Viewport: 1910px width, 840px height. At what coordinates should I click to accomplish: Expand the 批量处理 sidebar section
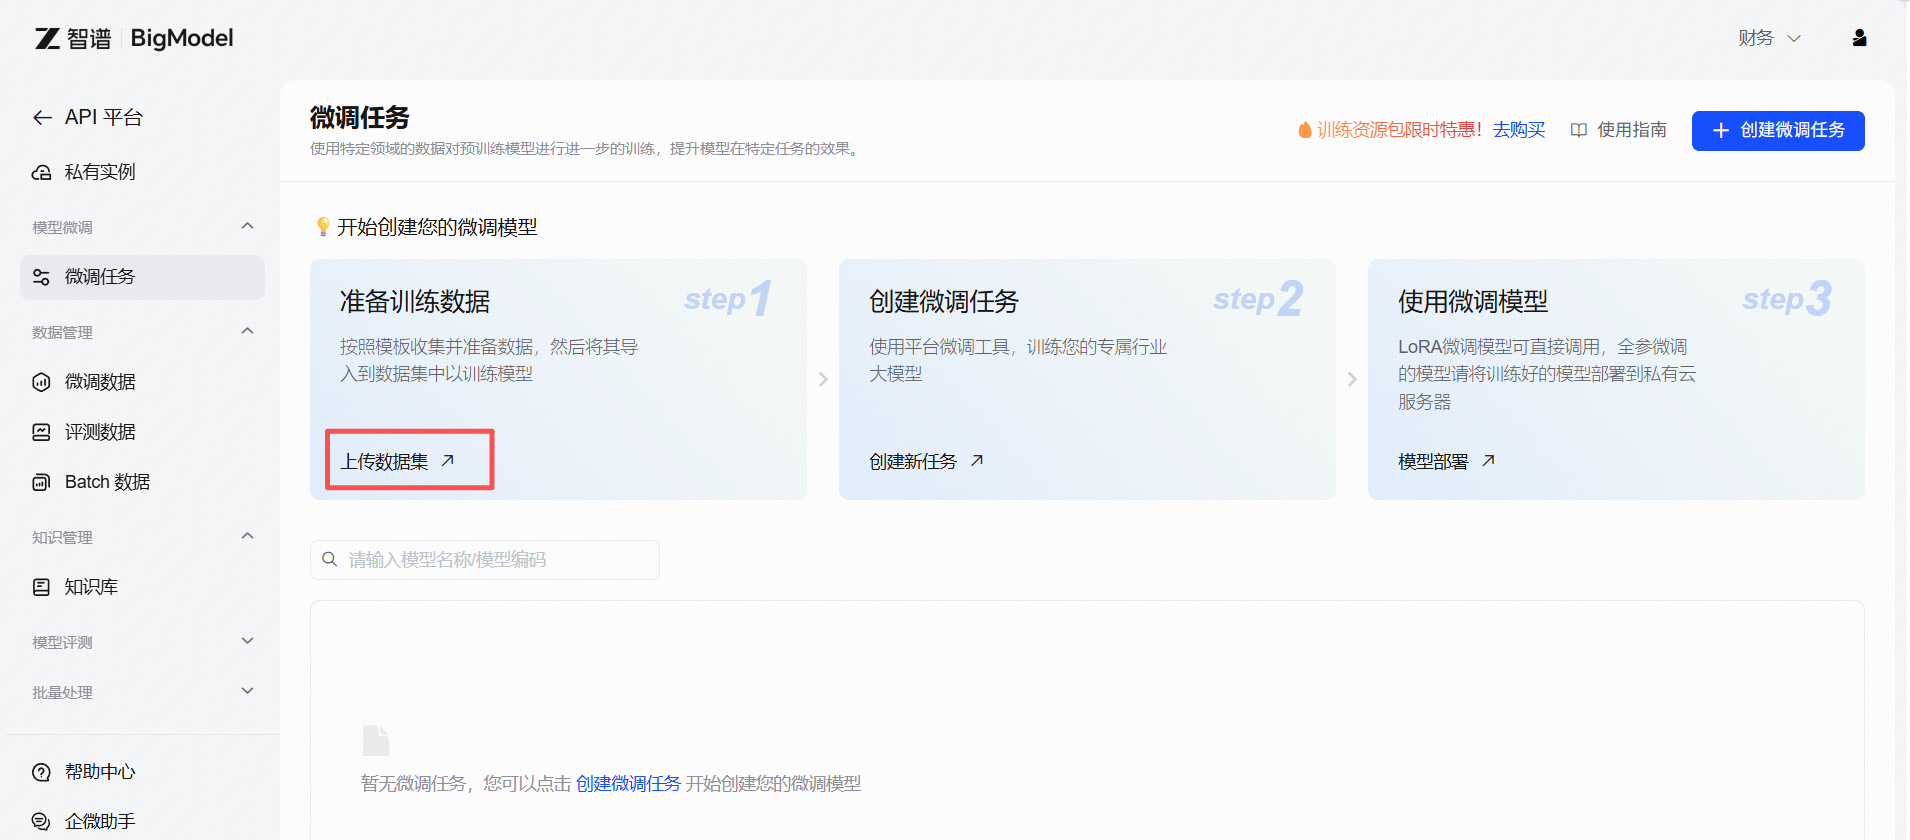tap(247, 692)
